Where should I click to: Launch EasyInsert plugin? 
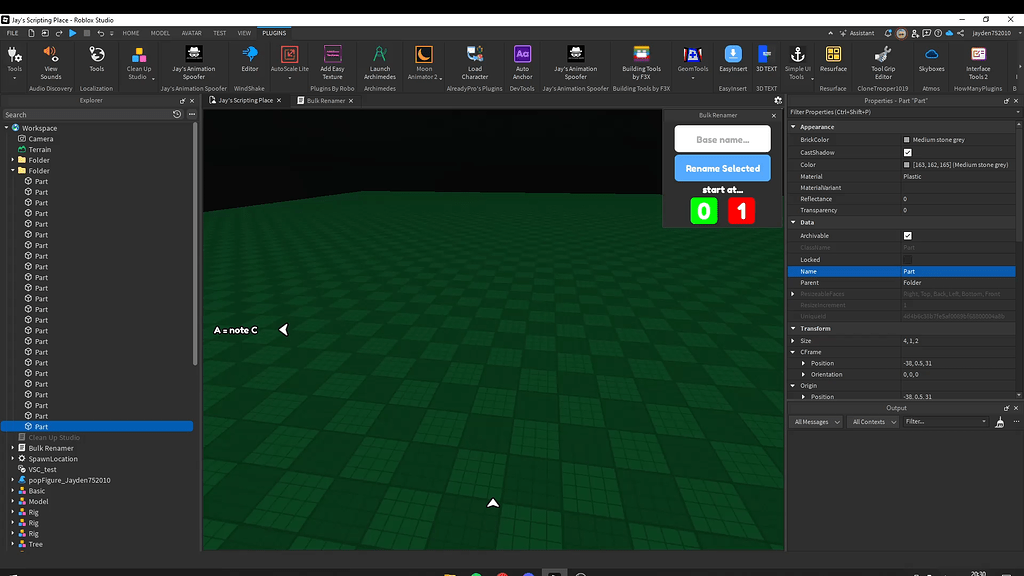(x=733, y=59)
